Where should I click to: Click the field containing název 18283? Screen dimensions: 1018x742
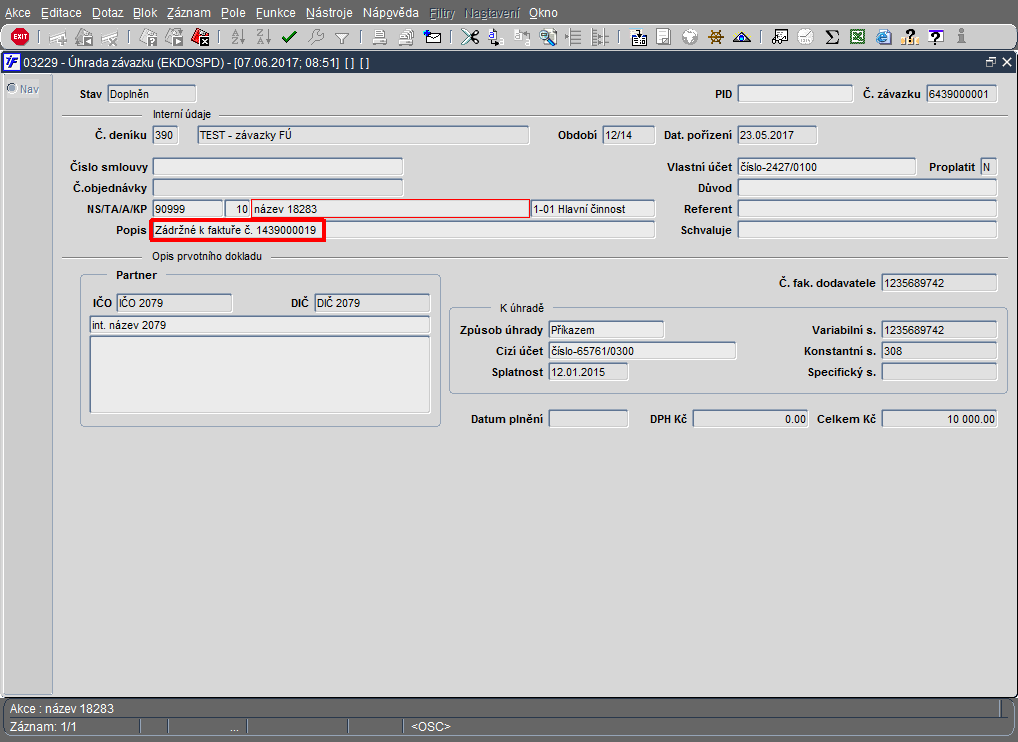click(x=390, y=209)
